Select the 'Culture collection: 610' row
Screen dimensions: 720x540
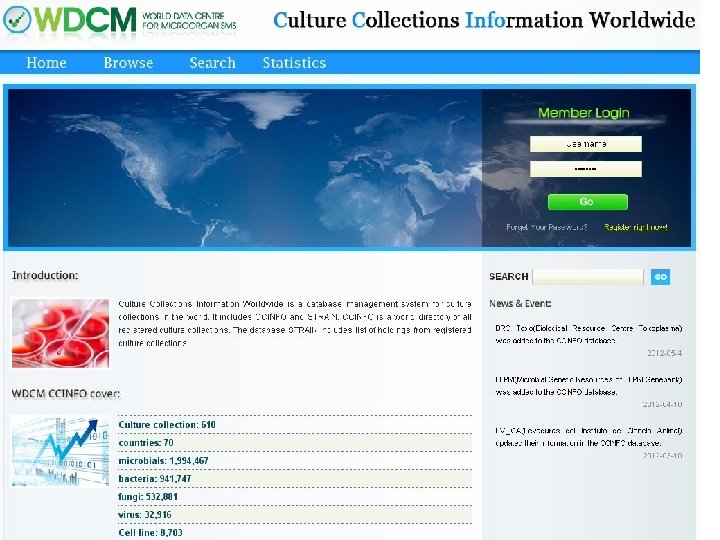(295, 425)
